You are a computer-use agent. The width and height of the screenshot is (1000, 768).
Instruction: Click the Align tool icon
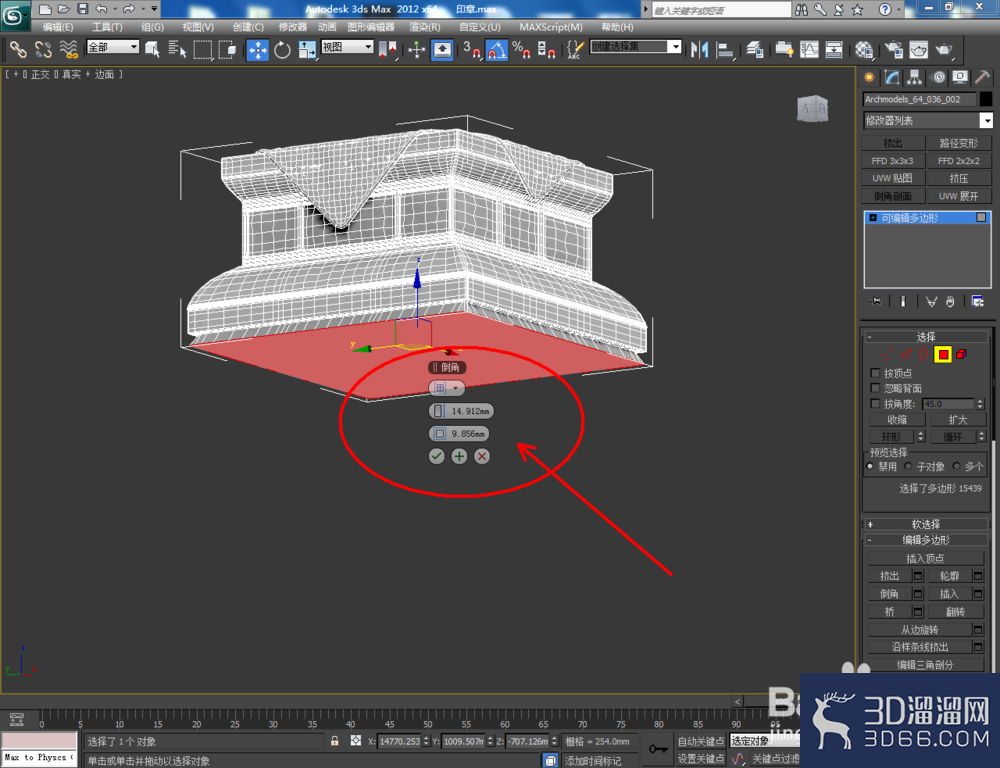[725, 50]
